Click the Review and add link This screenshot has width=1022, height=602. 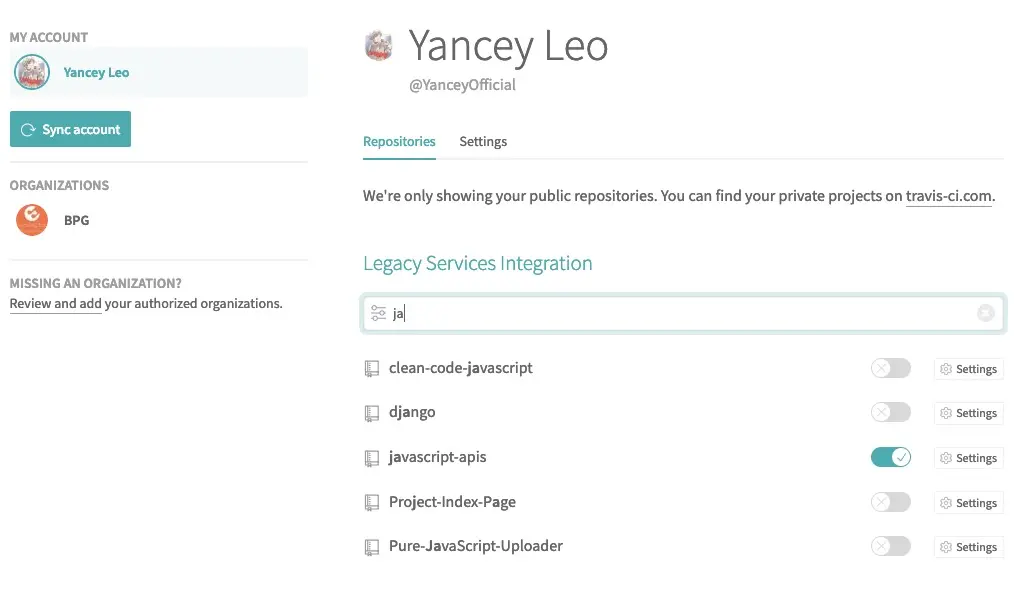click(56, 304)
